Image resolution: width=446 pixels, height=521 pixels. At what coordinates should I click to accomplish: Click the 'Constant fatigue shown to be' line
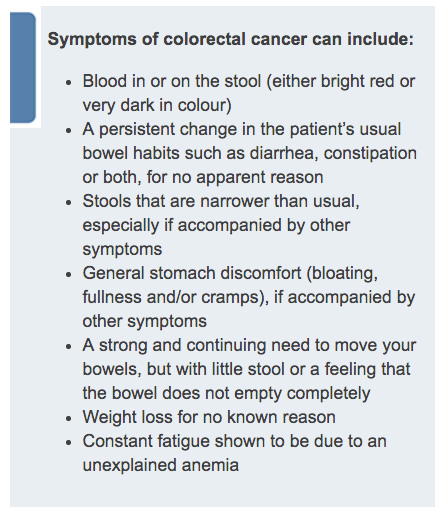pyautogui.click(x=234, y=441)
